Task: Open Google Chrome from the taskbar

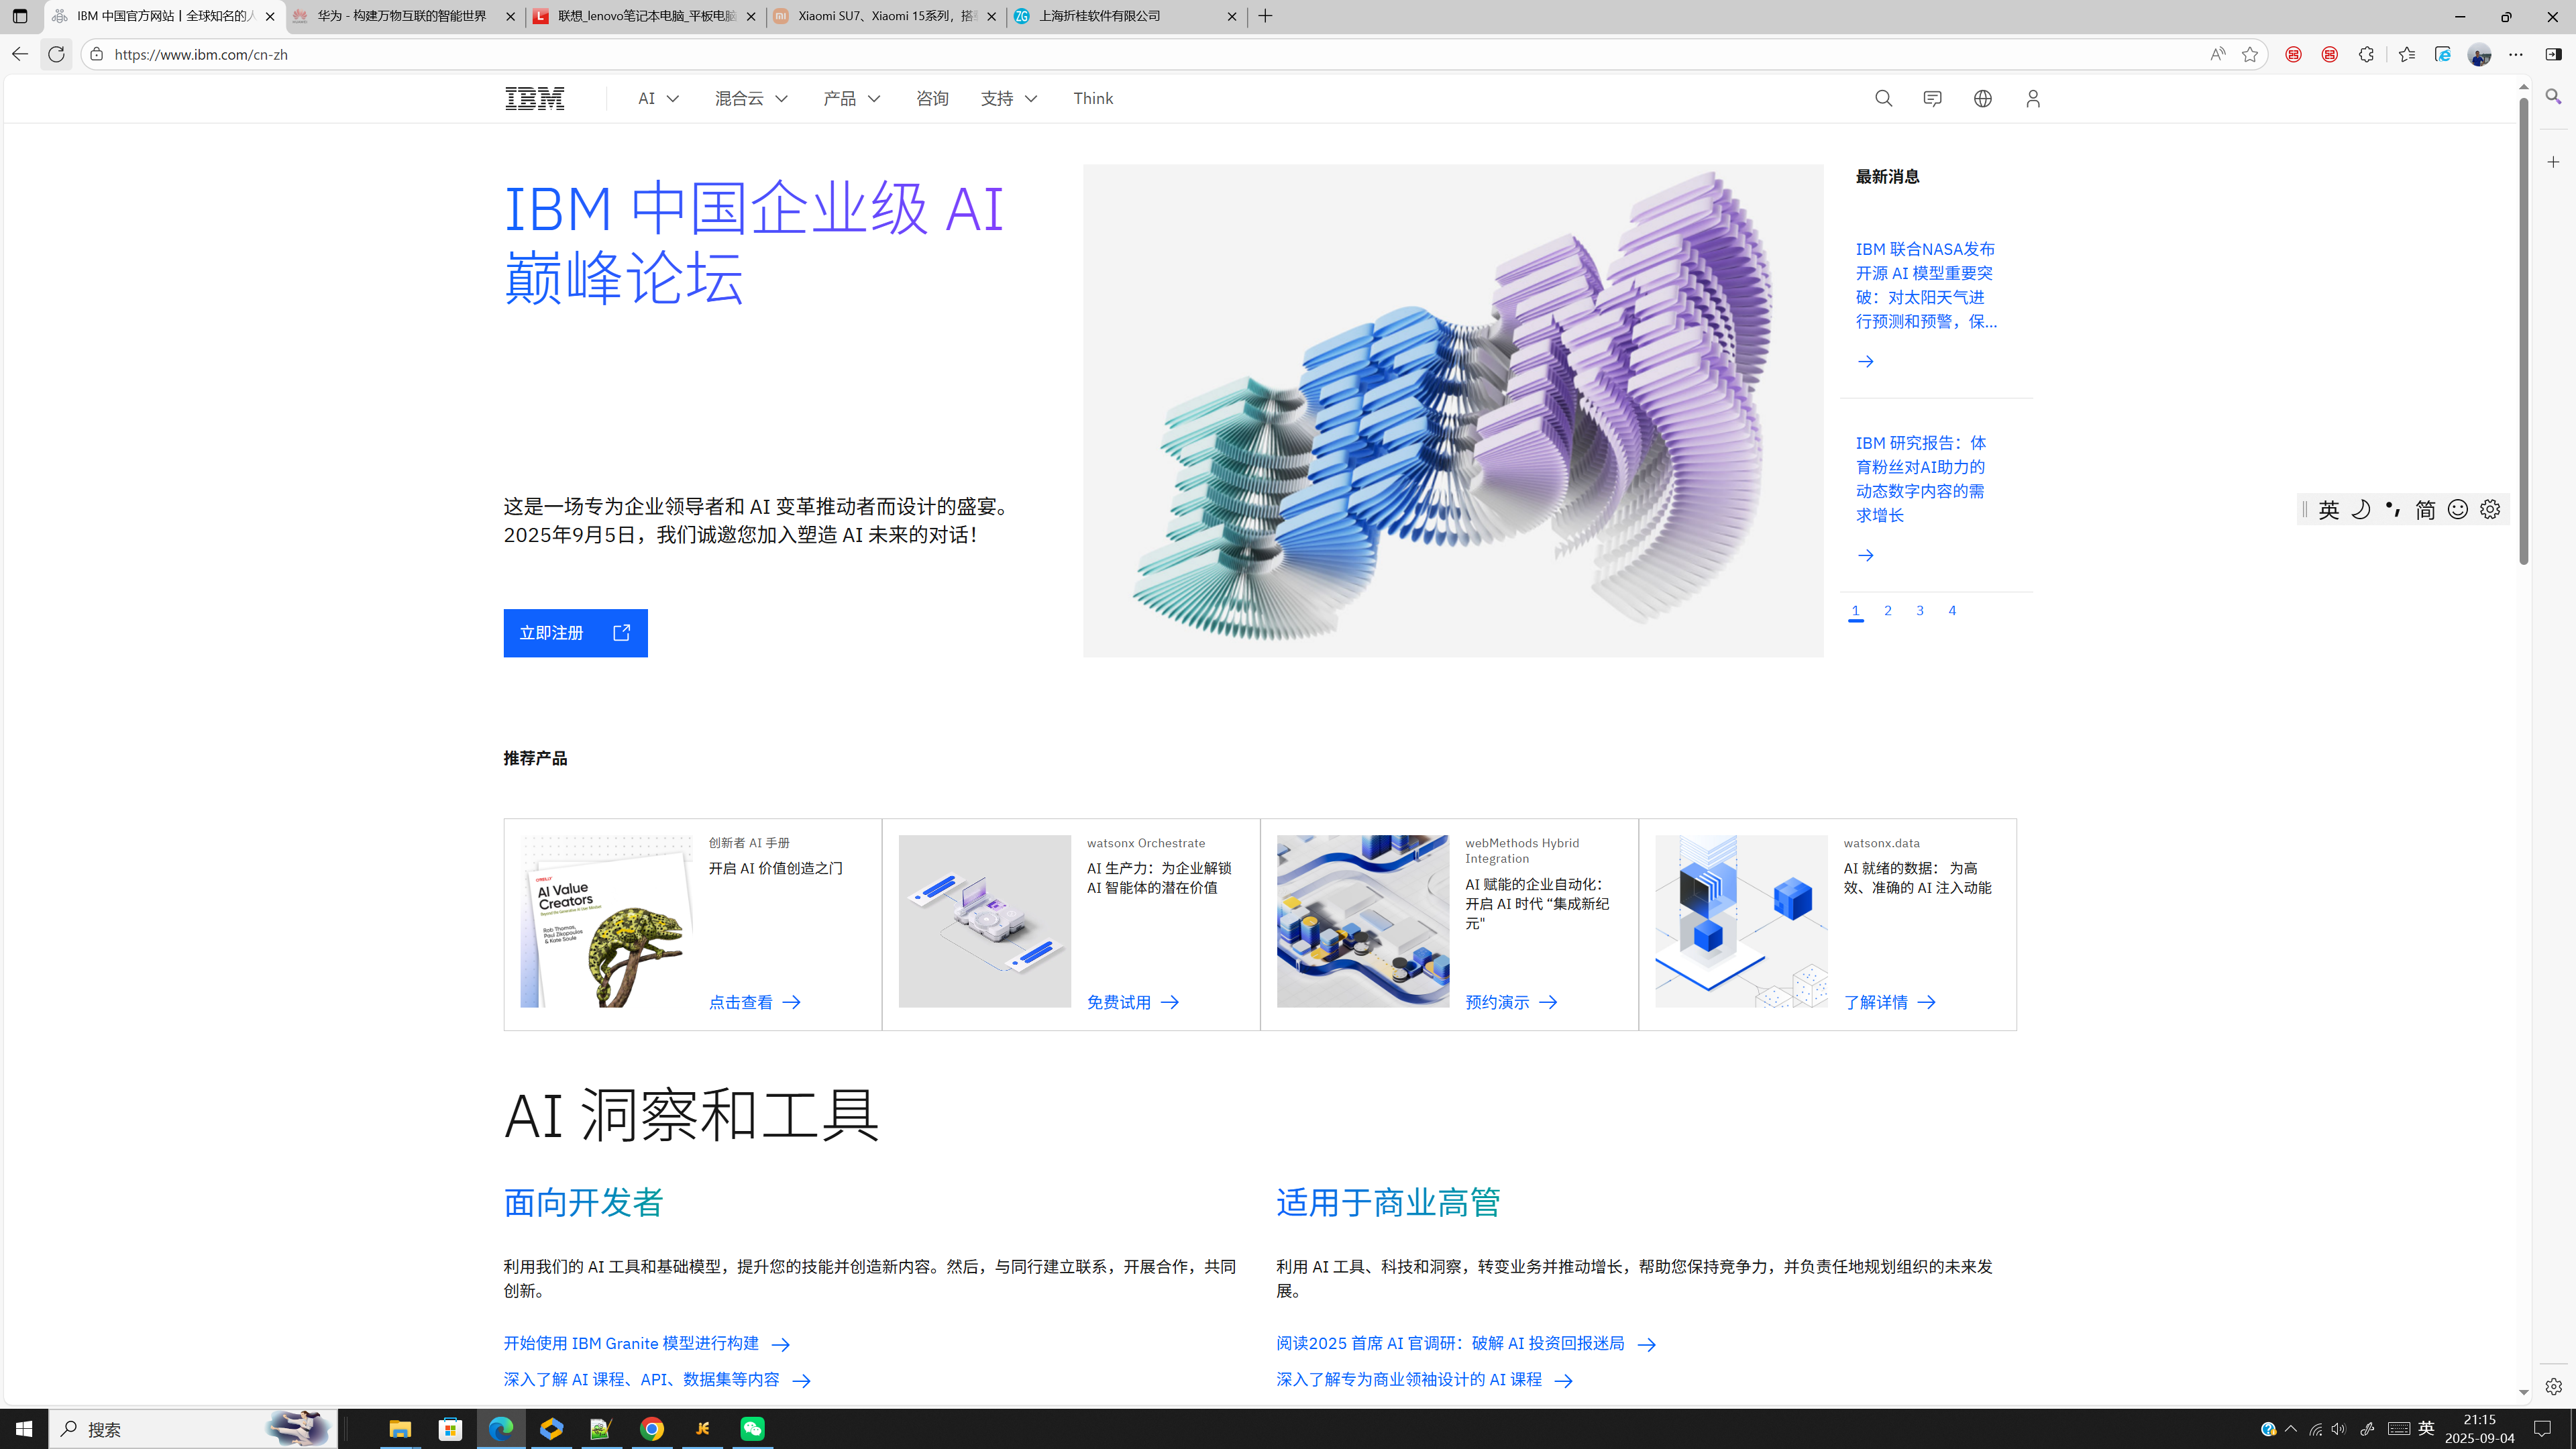Action: point(652,1429)
